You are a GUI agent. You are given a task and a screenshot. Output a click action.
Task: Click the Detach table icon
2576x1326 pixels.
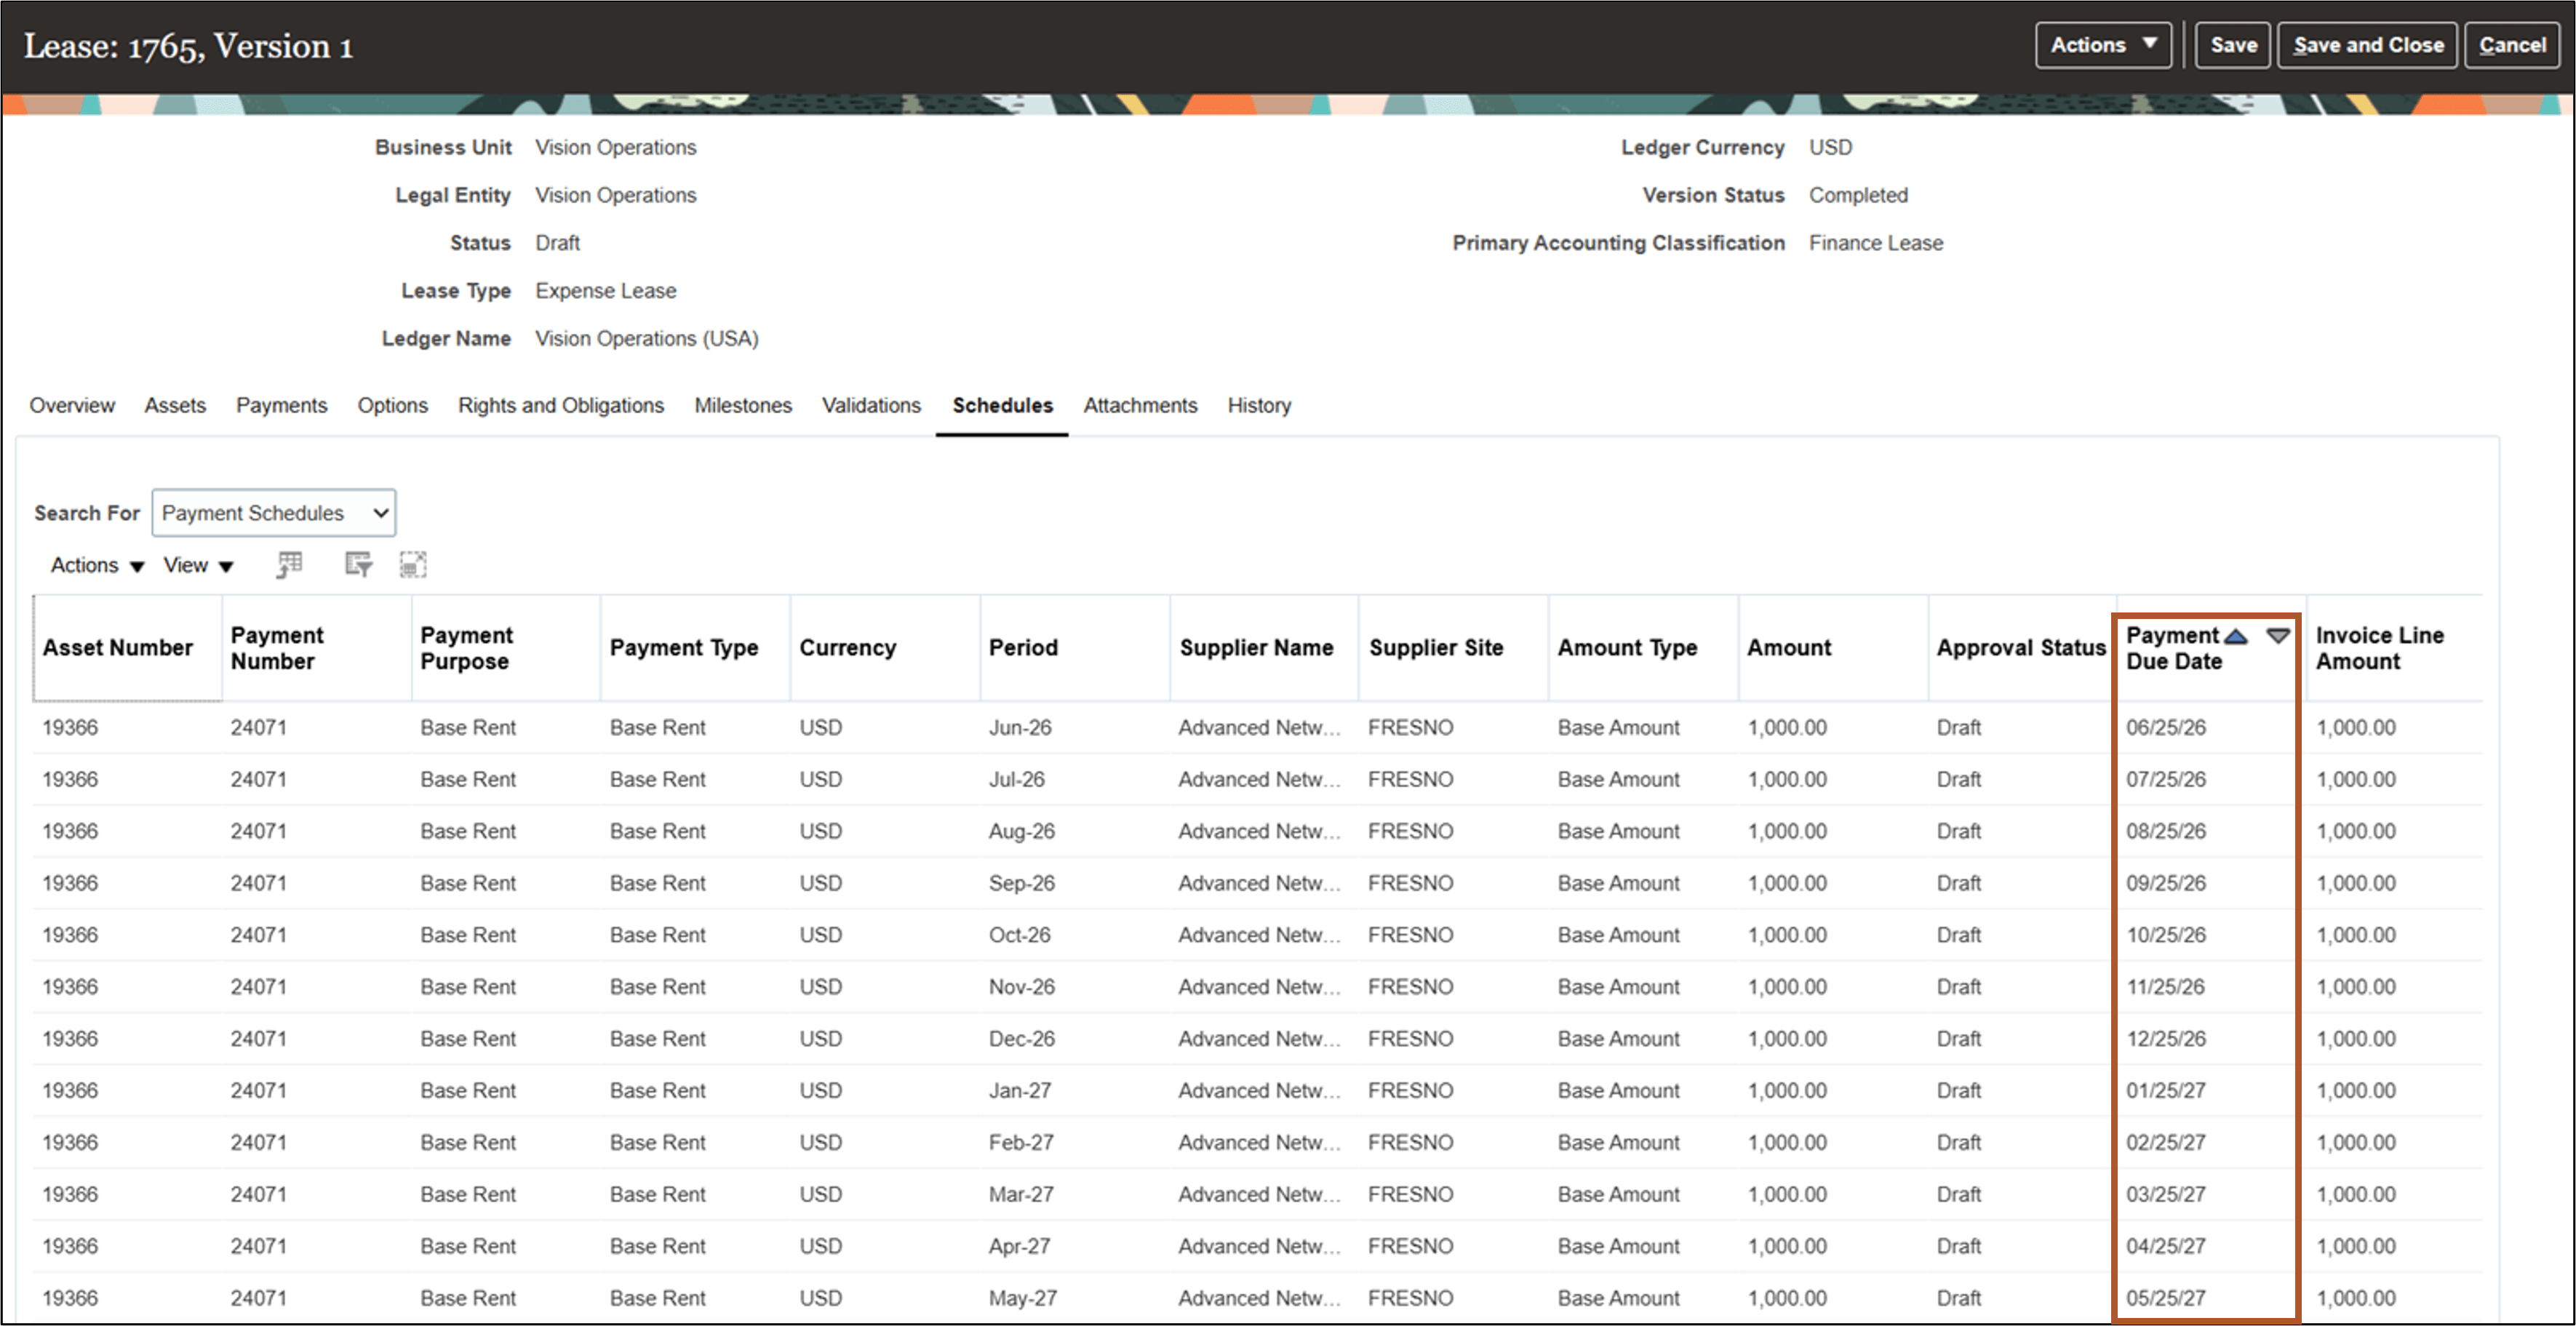click(x=413, y=565)
